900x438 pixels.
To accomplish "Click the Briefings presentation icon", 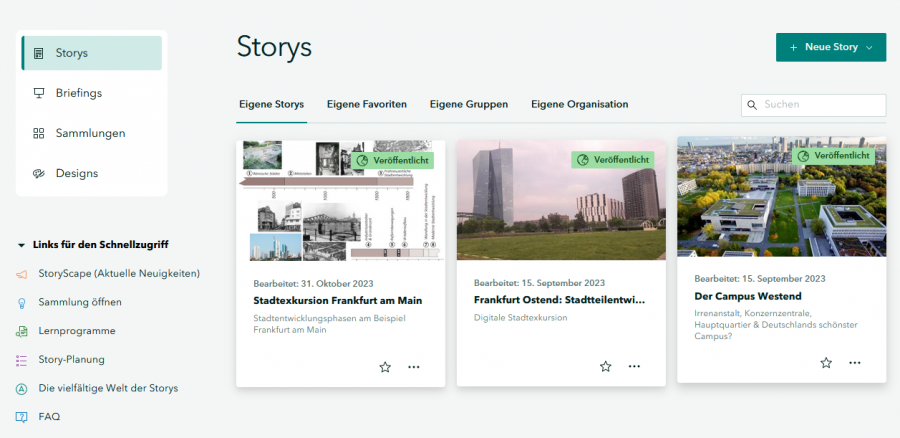I will [39, 93].
